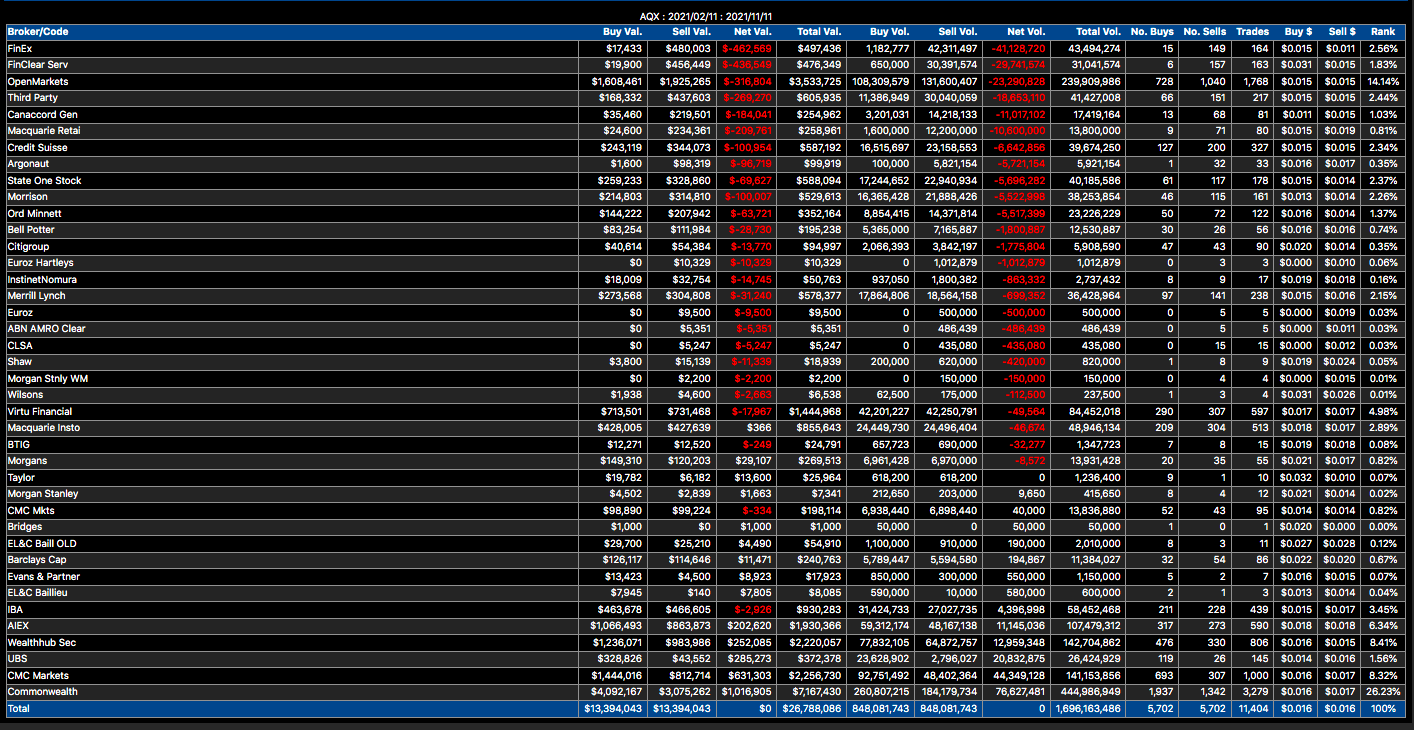Select the Euroz Hartleys broker name

[40, 263]
